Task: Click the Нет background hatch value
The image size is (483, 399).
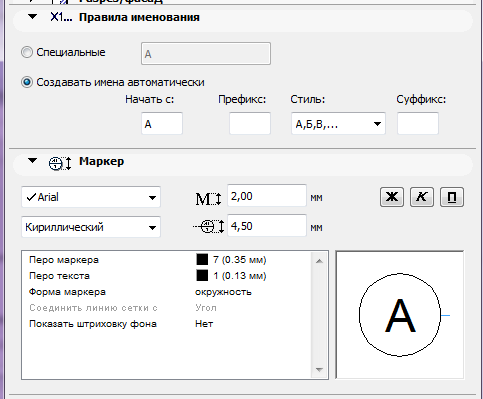Action: [x=204, y=324]
